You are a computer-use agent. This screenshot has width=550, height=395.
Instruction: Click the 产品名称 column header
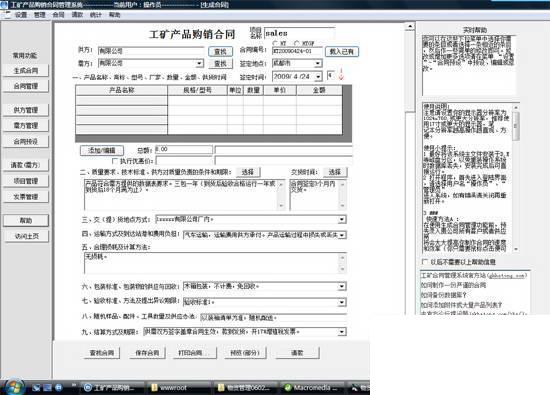(121, 90)
